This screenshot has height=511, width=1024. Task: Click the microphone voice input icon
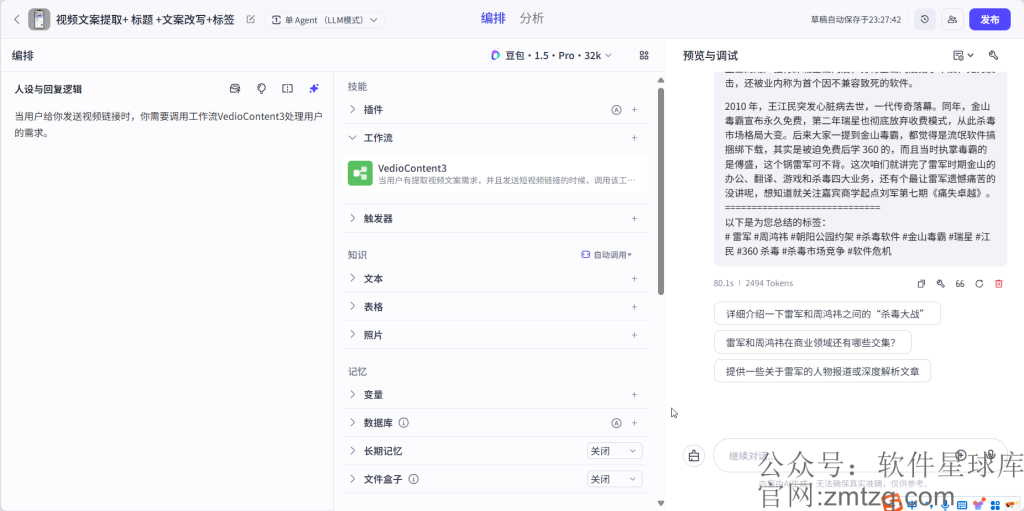coord(991,455)
